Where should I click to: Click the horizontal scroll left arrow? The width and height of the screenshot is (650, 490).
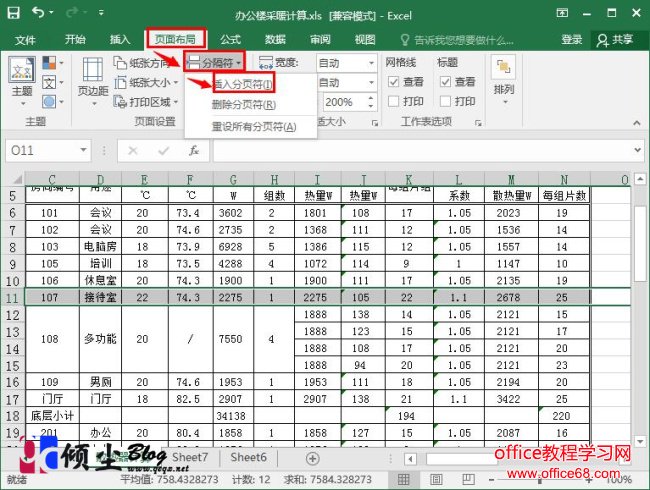point(410,459)
